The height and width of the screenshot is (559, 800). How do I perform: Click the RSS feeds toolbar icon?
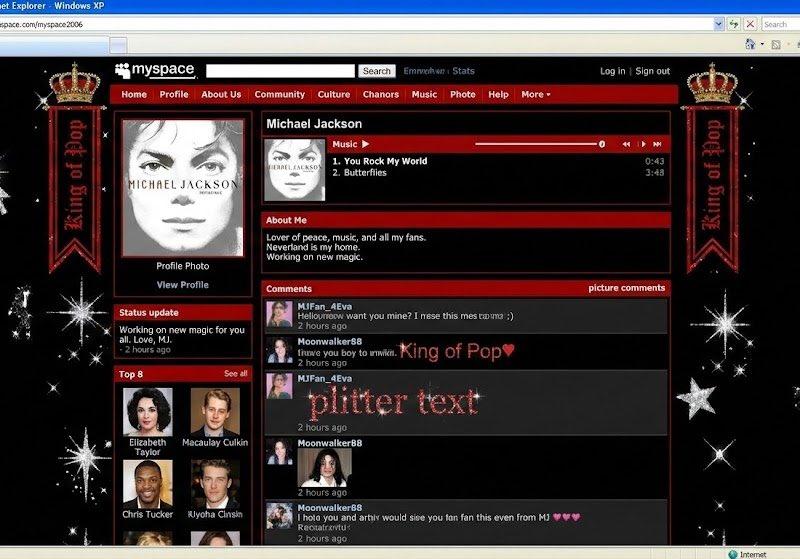[x=776, y=45]
